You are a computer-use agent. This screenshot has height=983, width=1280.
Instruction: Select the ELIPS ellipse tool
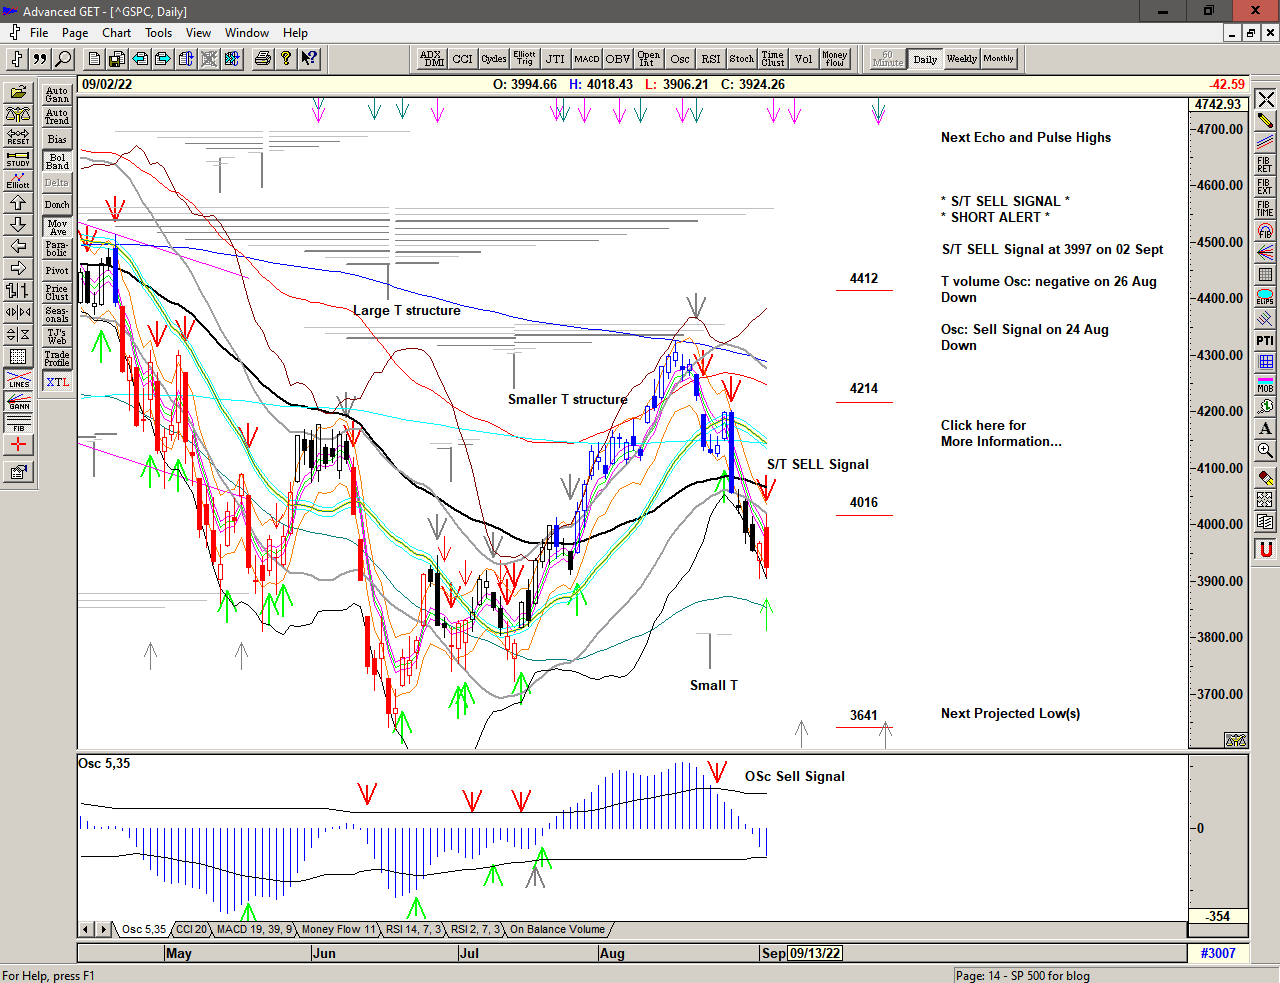tap(1265, 296)
